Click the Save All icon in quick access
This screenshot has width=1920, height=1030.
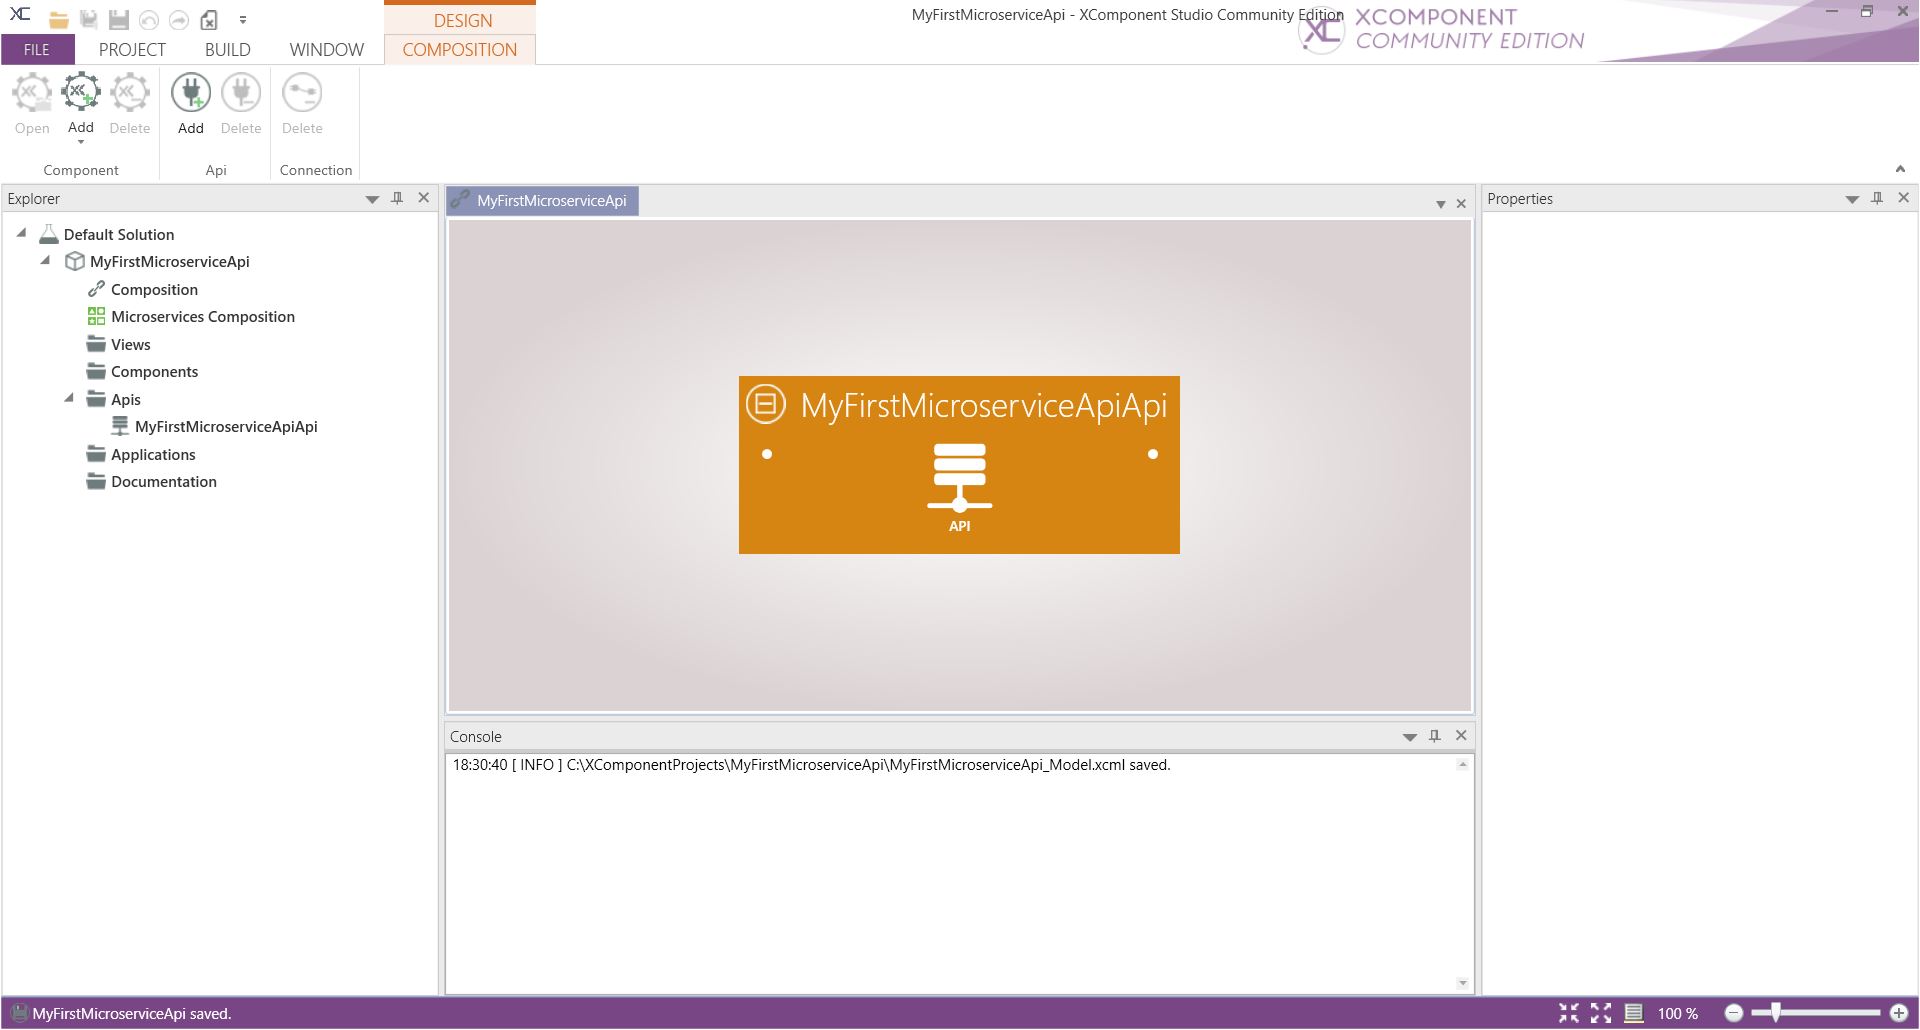89,19
